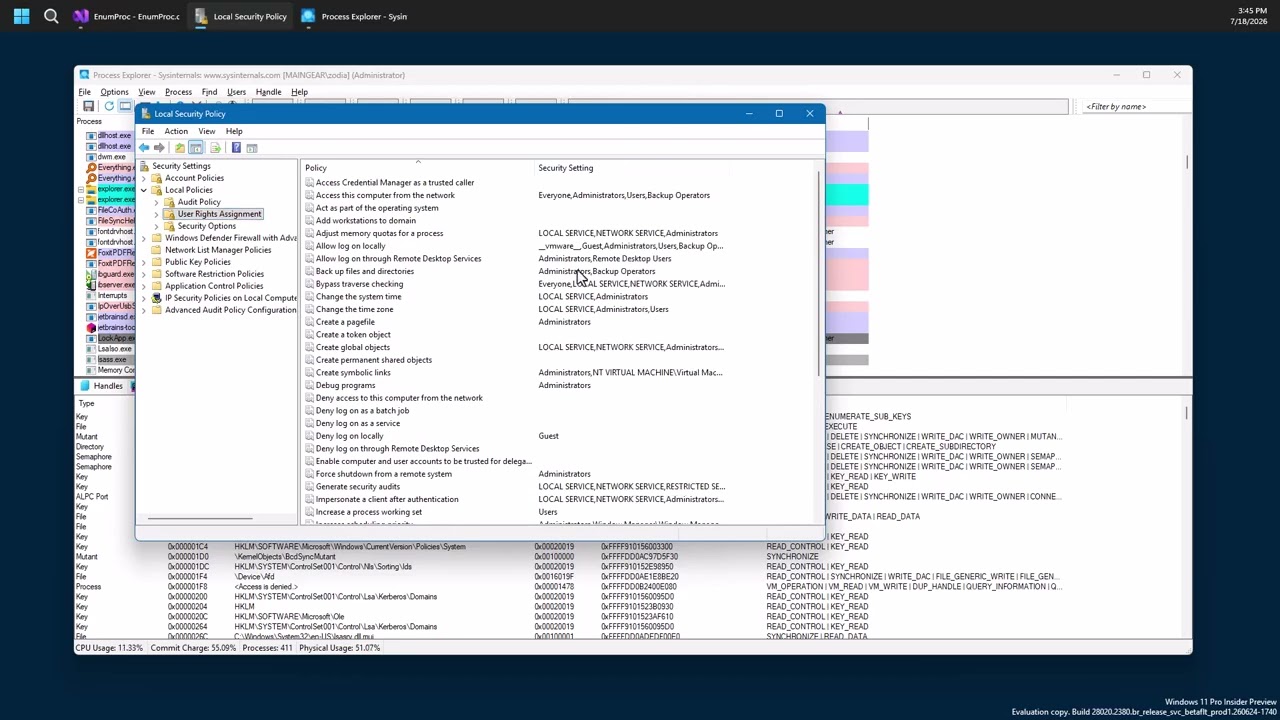
Task: Expand the Account Policies node
Action: [143, 178]
